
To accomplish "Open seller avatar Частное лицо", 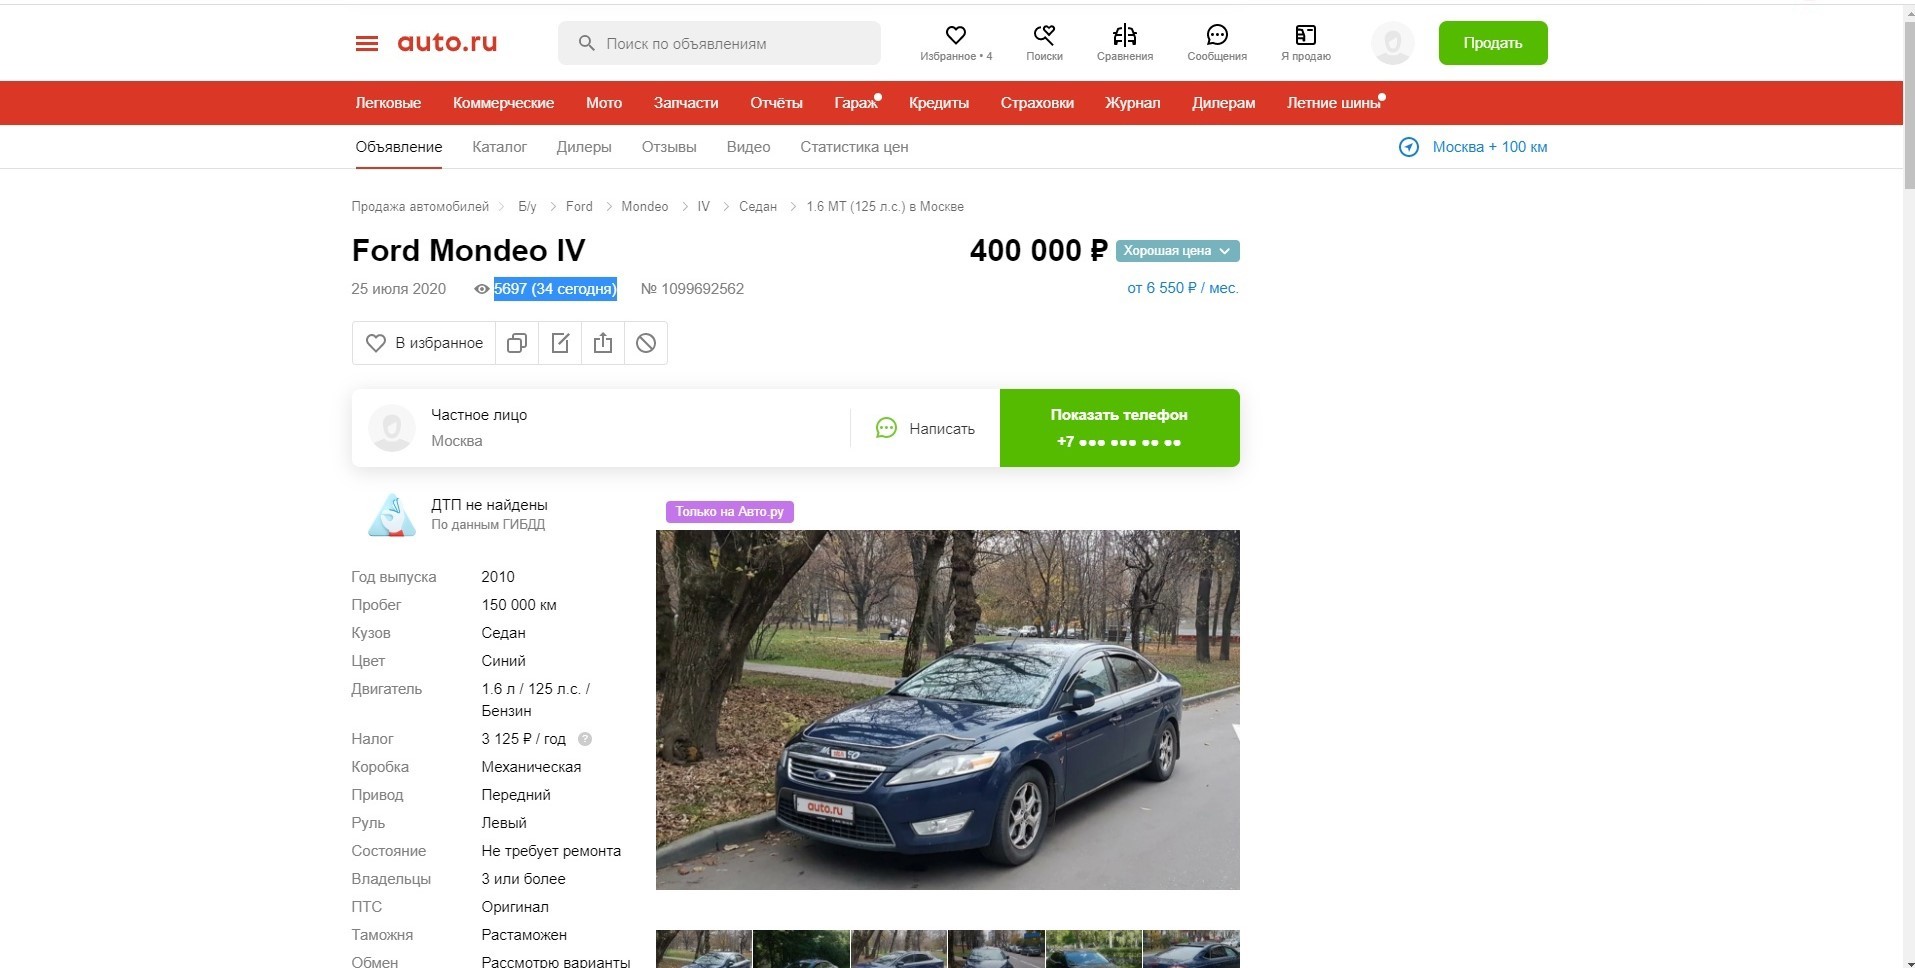I will click(392, 428).
